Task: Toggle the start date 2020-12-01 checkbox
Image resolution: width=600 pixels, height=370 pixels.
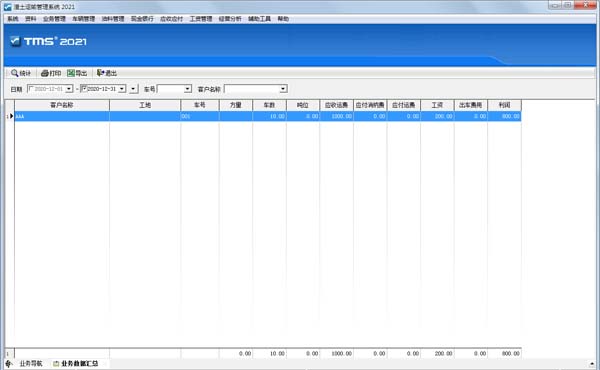Action: tap(31, 88)
